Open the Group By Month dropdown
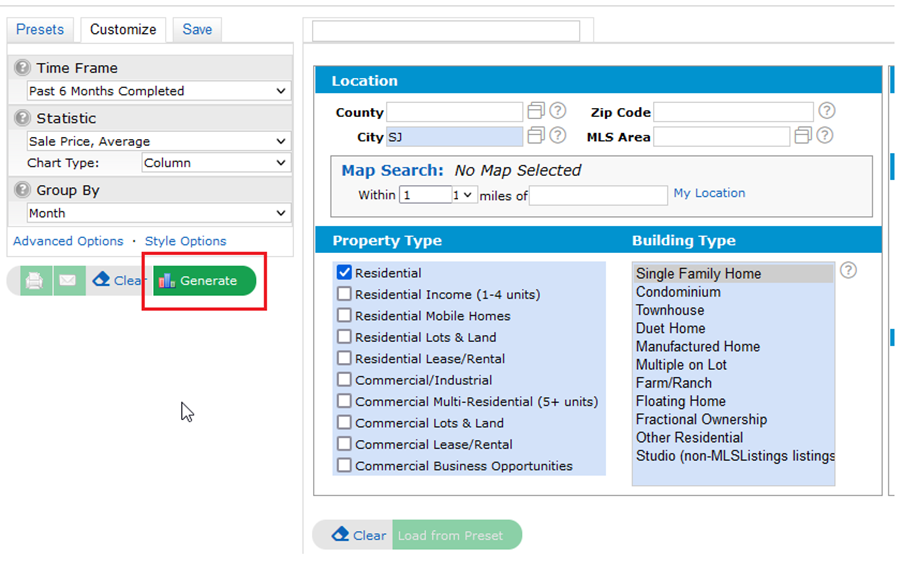 coord(159,213)
